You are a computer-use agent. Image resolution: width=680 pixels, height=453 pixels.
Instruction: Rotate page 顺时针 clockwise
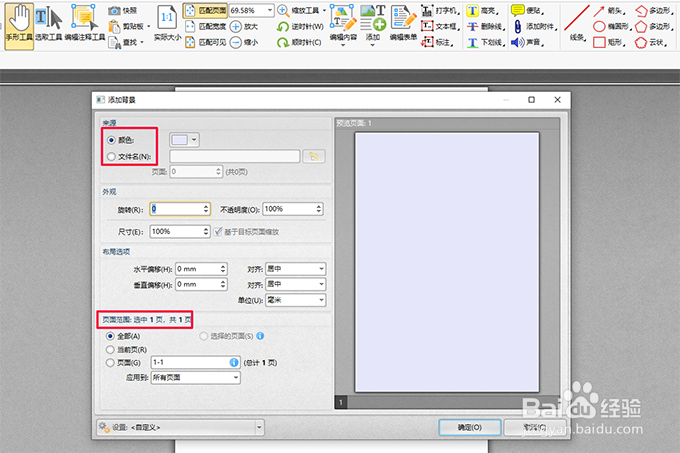299,42
